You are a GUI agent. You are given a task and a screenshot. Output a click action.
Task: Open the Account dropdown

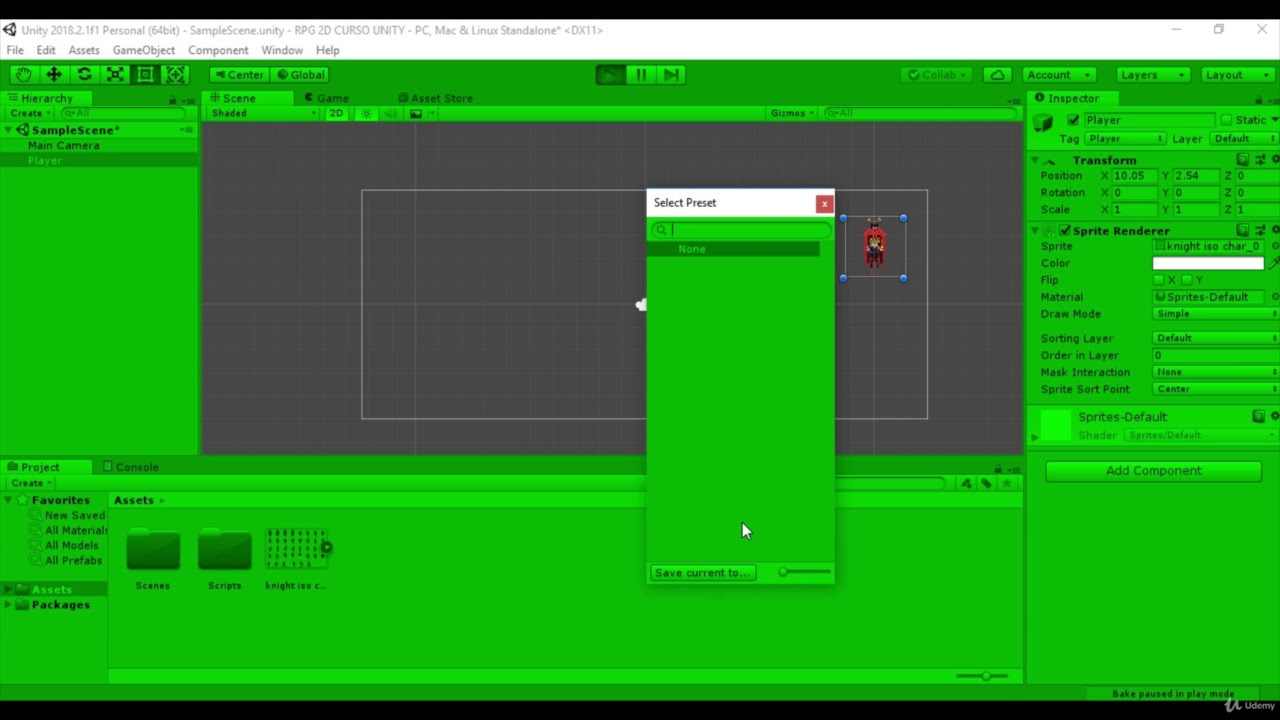pyautogui.click(x=1061, y=75)
